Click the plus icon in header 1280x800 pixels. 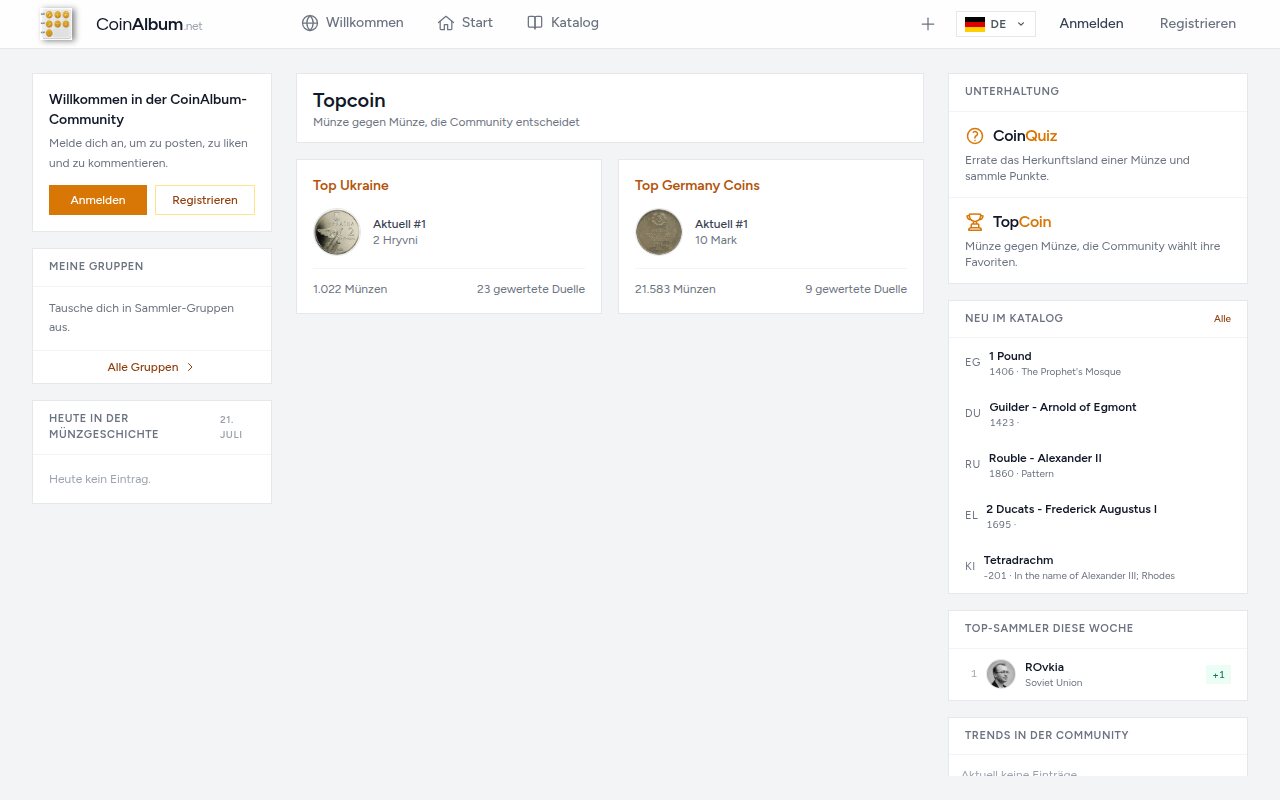[x=928, y=24]
